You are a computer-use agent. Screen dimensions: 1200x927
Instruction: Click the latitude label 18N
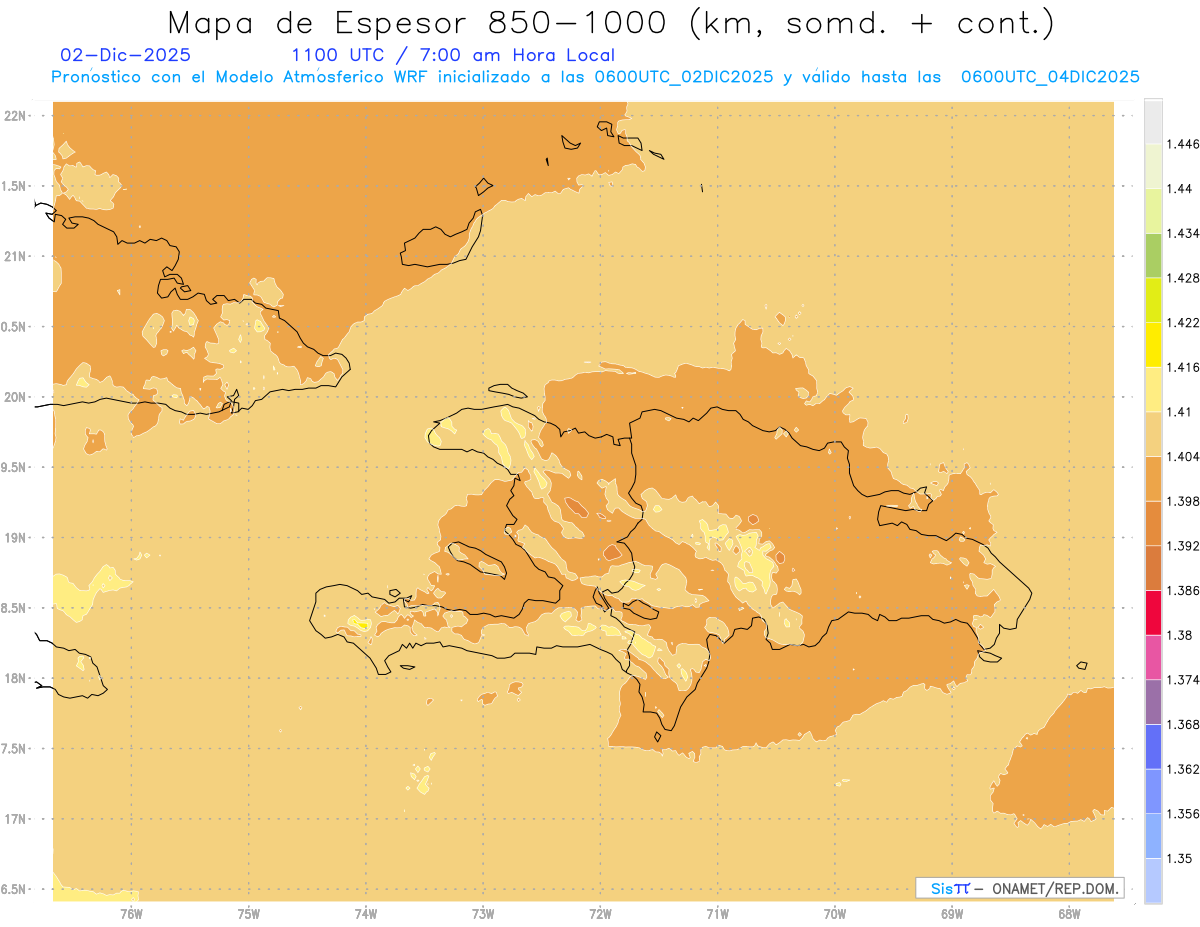click(15, 678)
